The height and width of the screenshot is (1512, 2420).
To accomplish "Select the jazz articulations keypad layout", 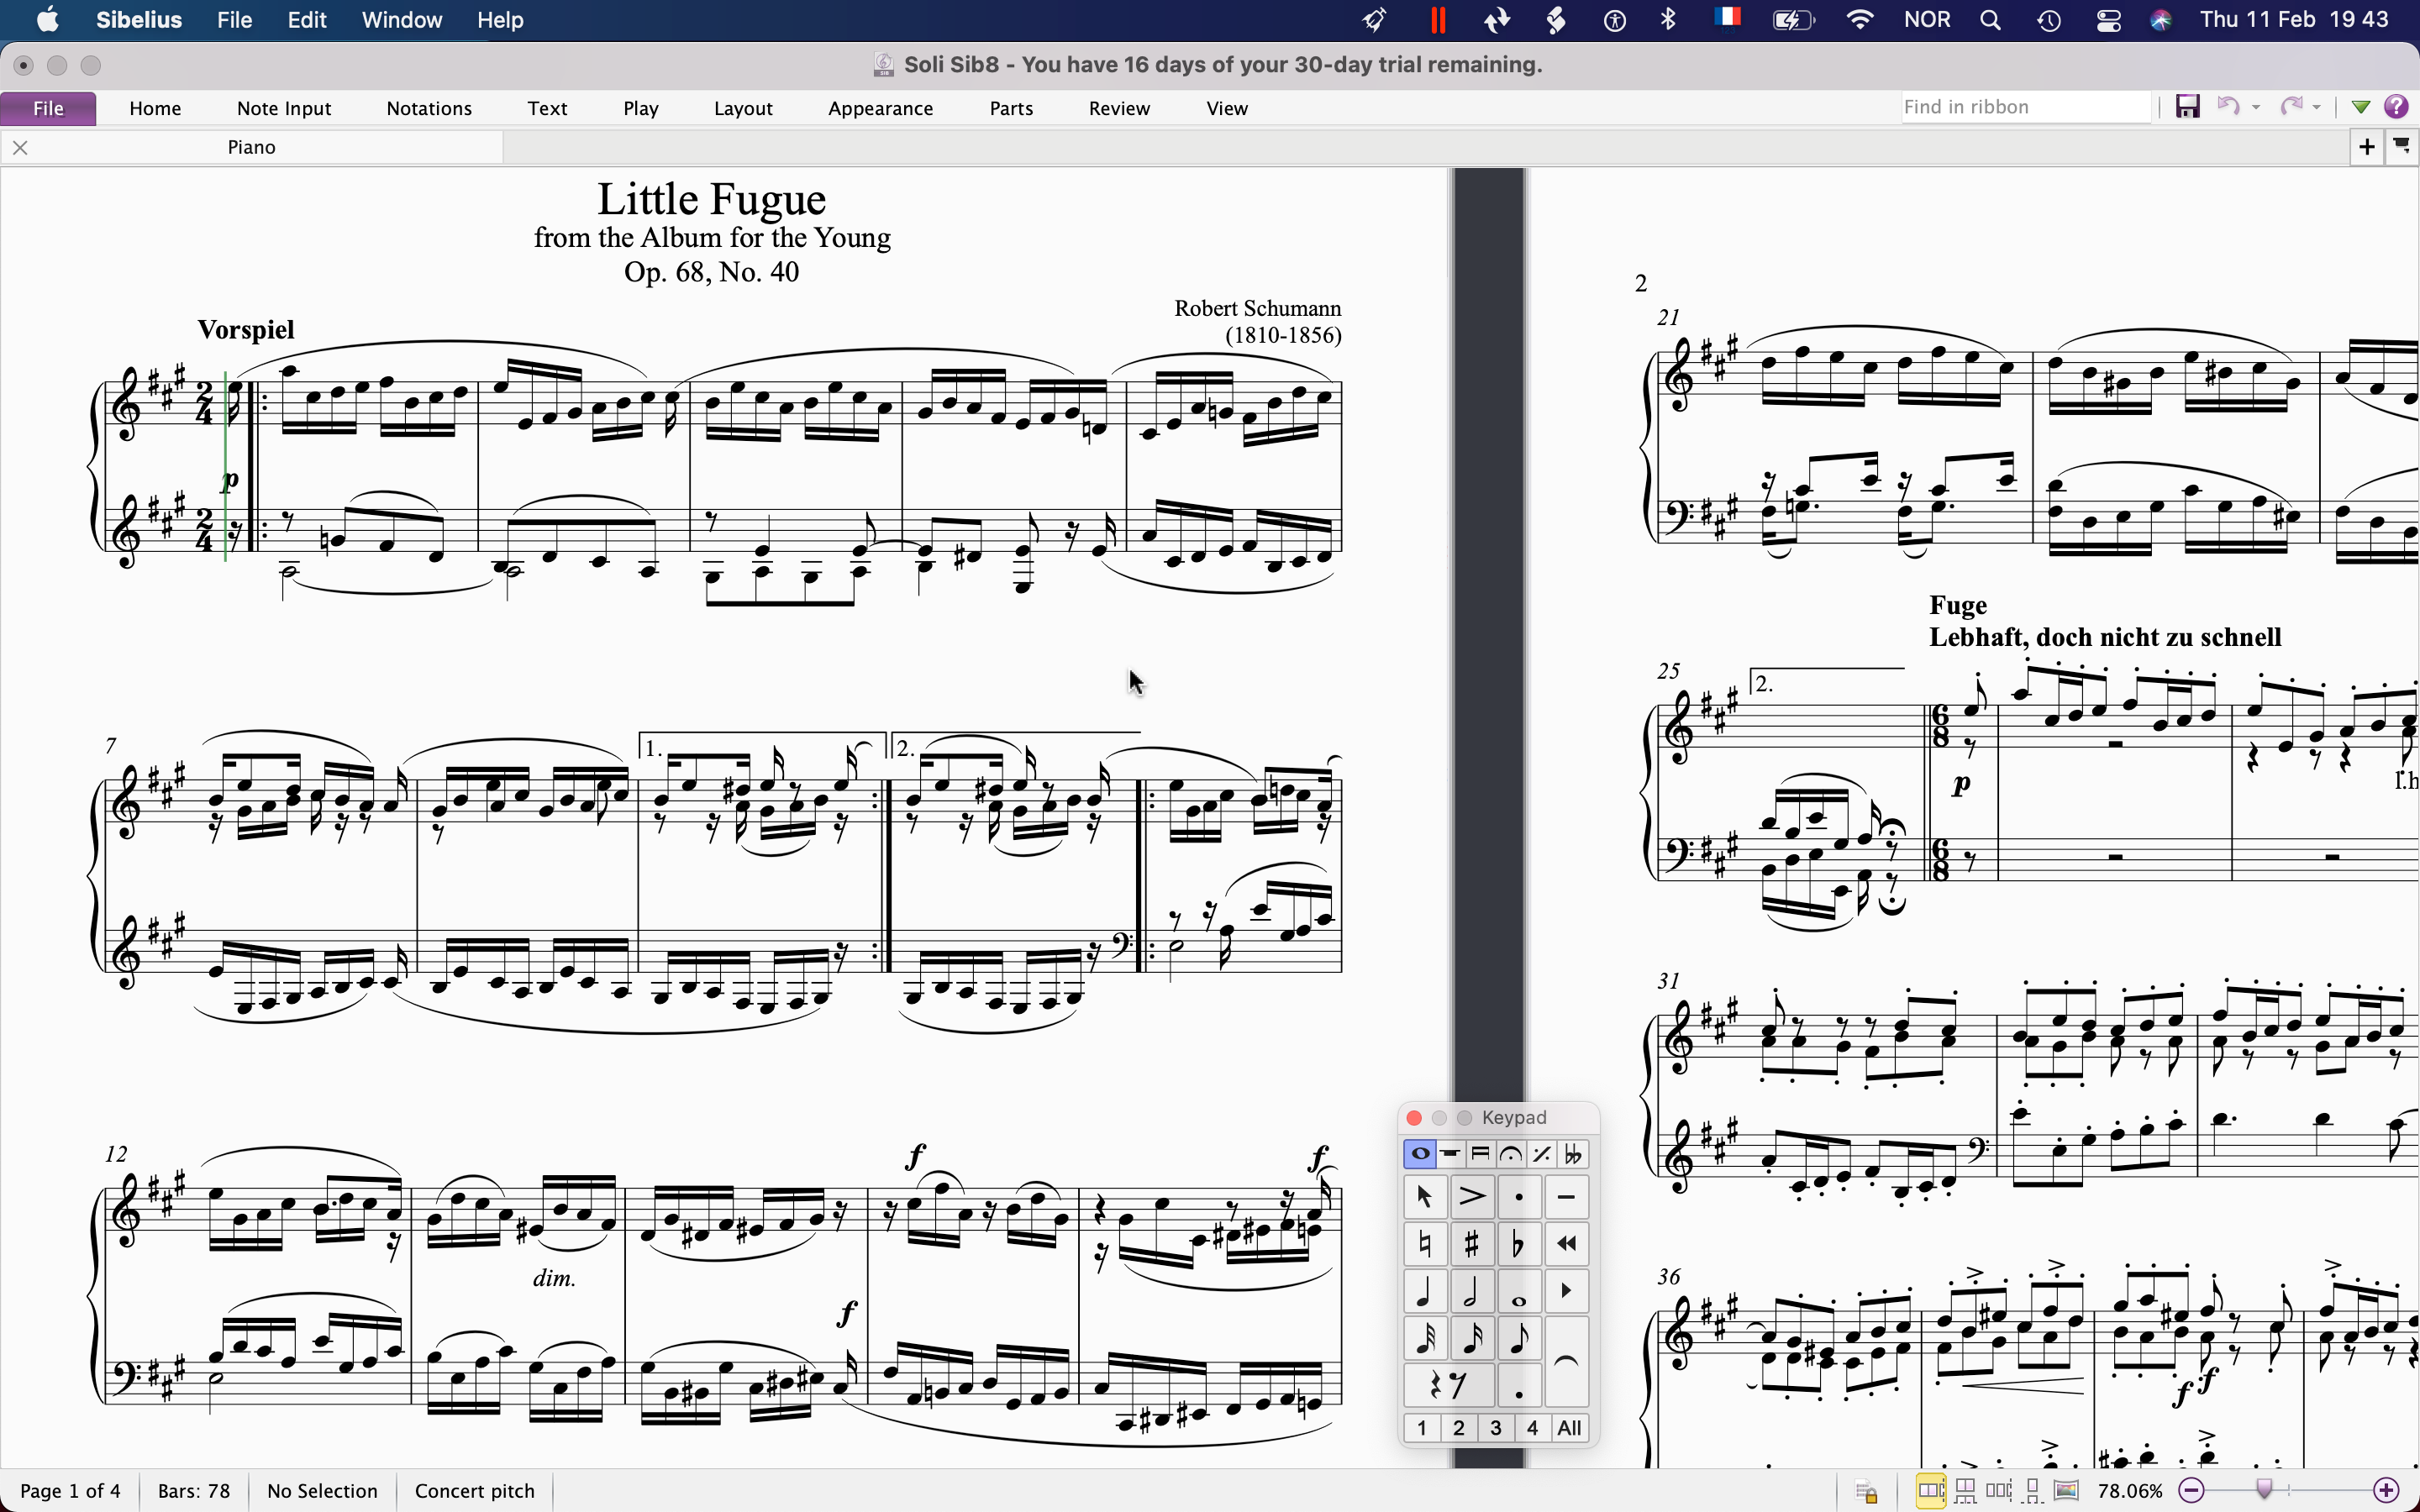I will pyautogui.click(x=1542, y=1154).
